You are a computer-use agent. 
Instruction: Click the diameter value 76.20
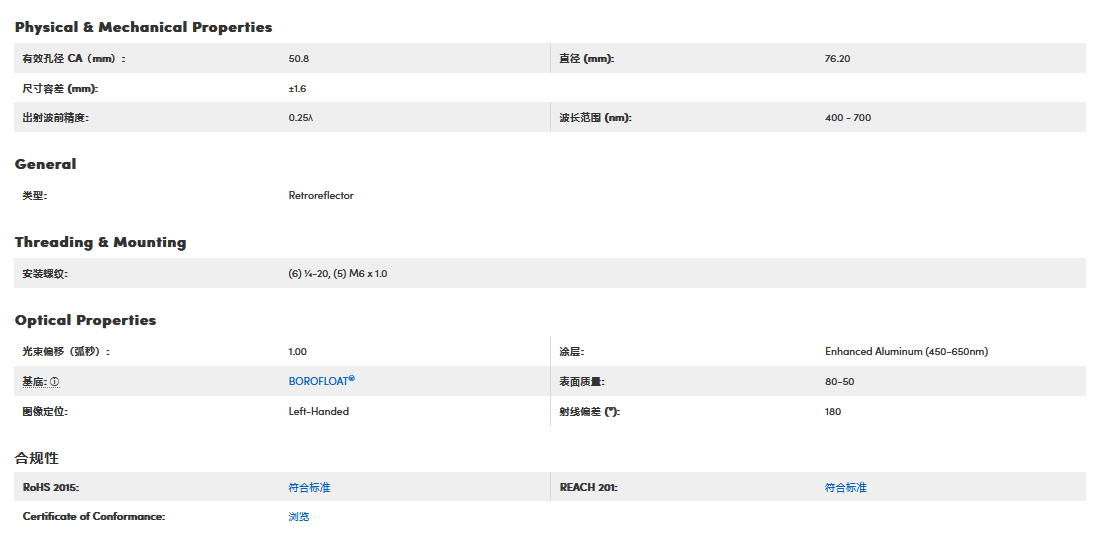click(837, 59)
